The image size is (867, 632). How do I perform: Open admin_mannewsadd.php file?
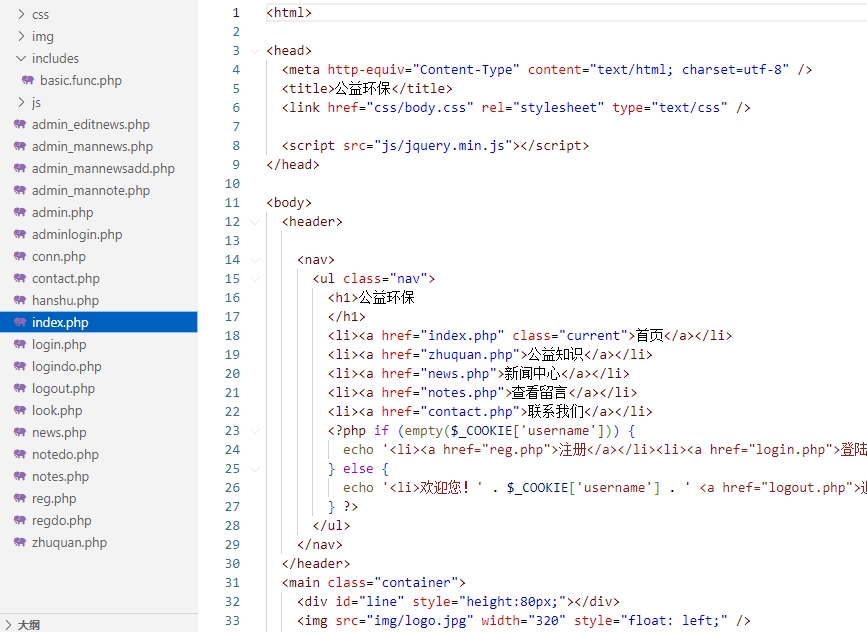(103, 169)
